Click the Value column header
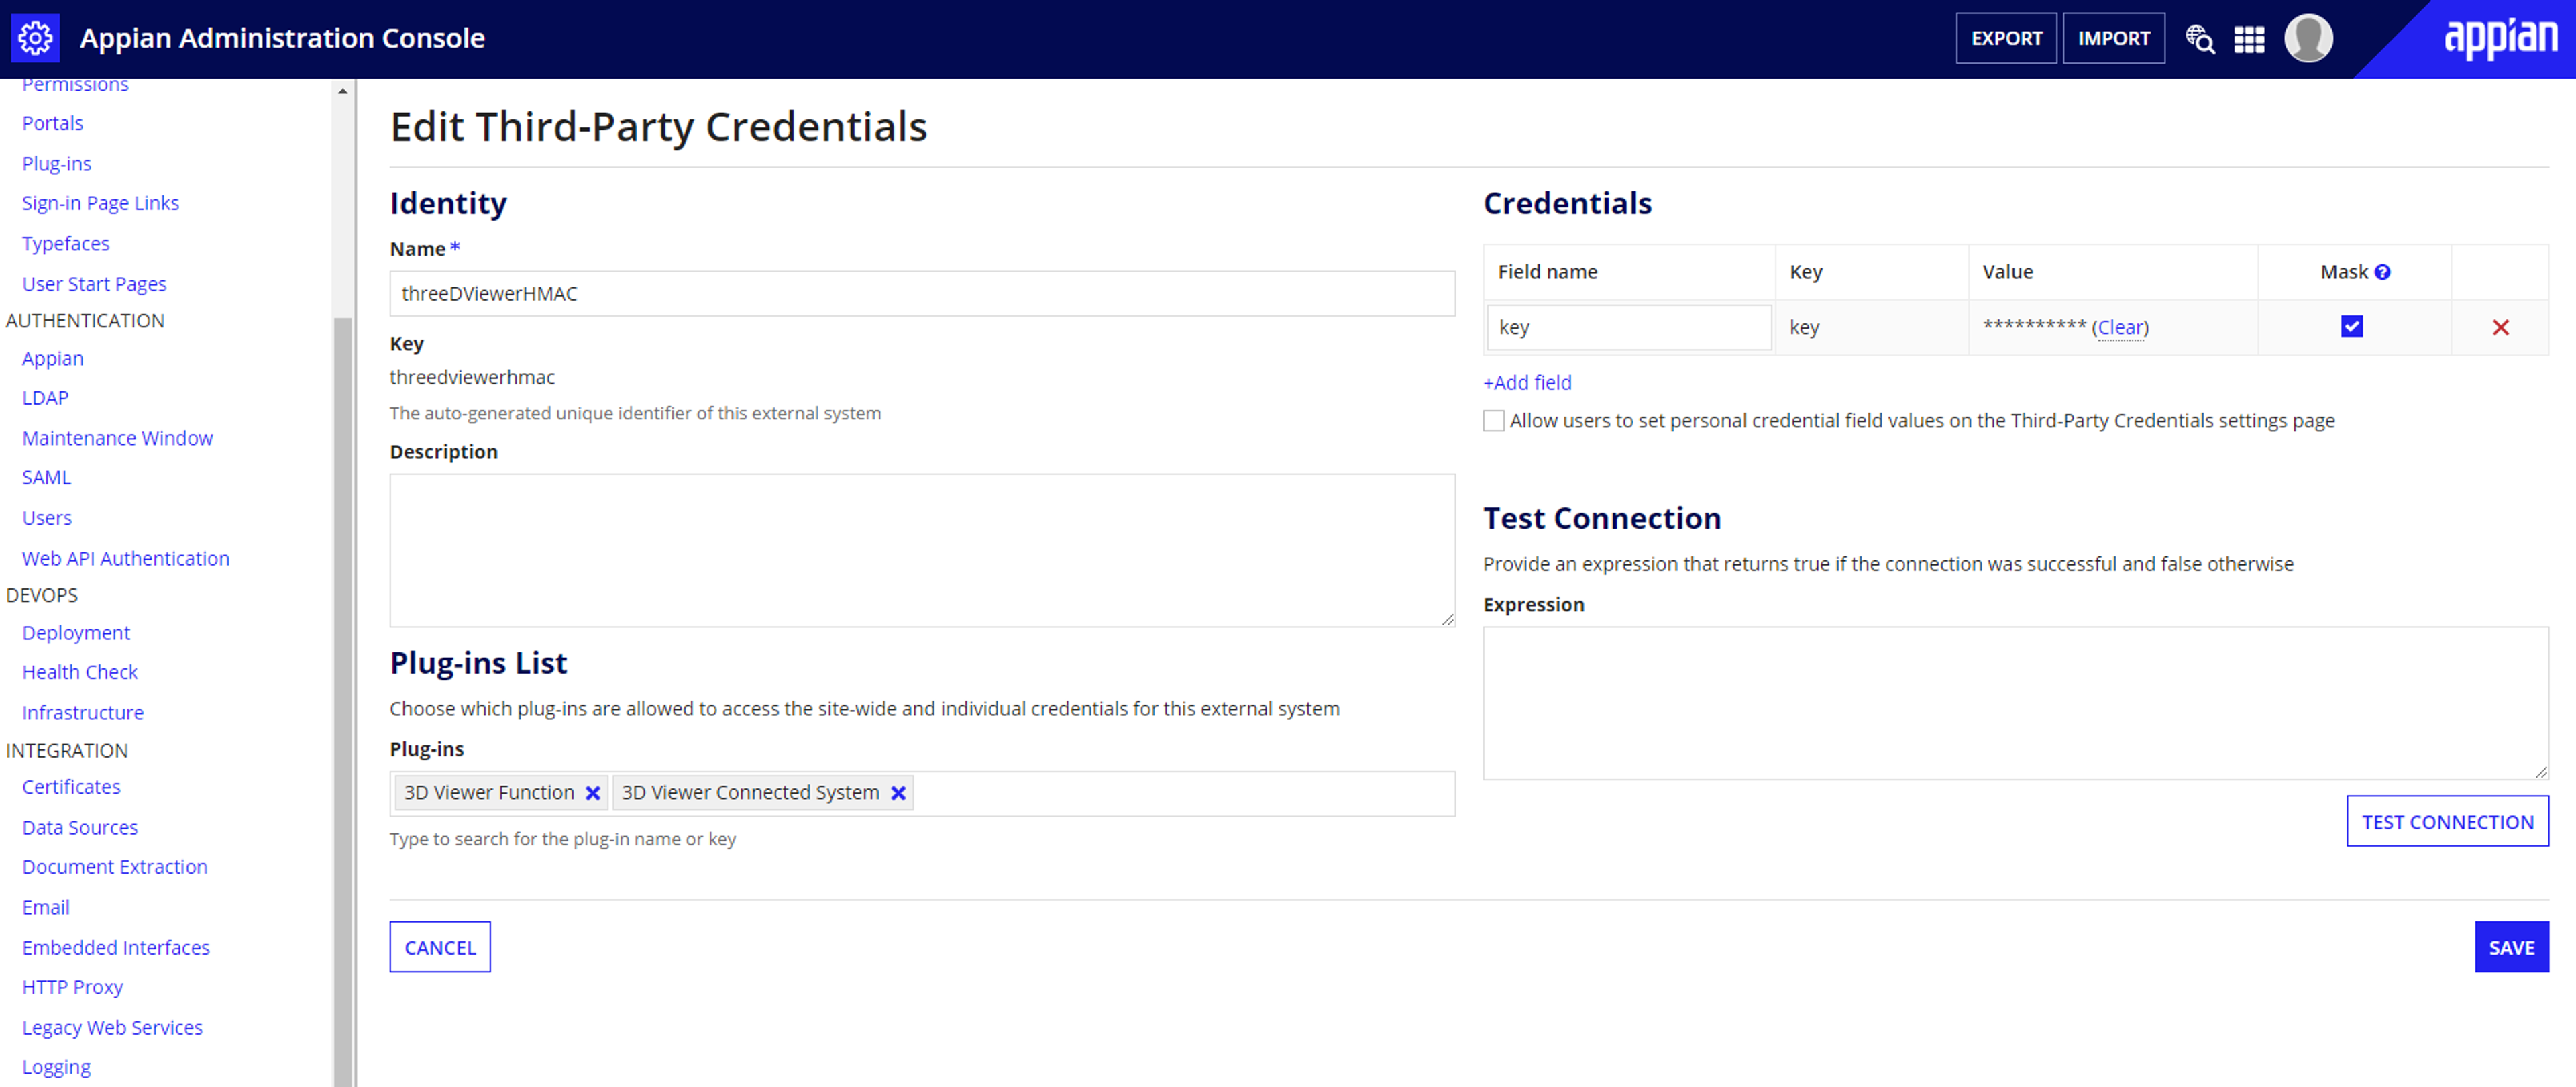This screenshot has width=2576, height=1087. click(2007, 272)
